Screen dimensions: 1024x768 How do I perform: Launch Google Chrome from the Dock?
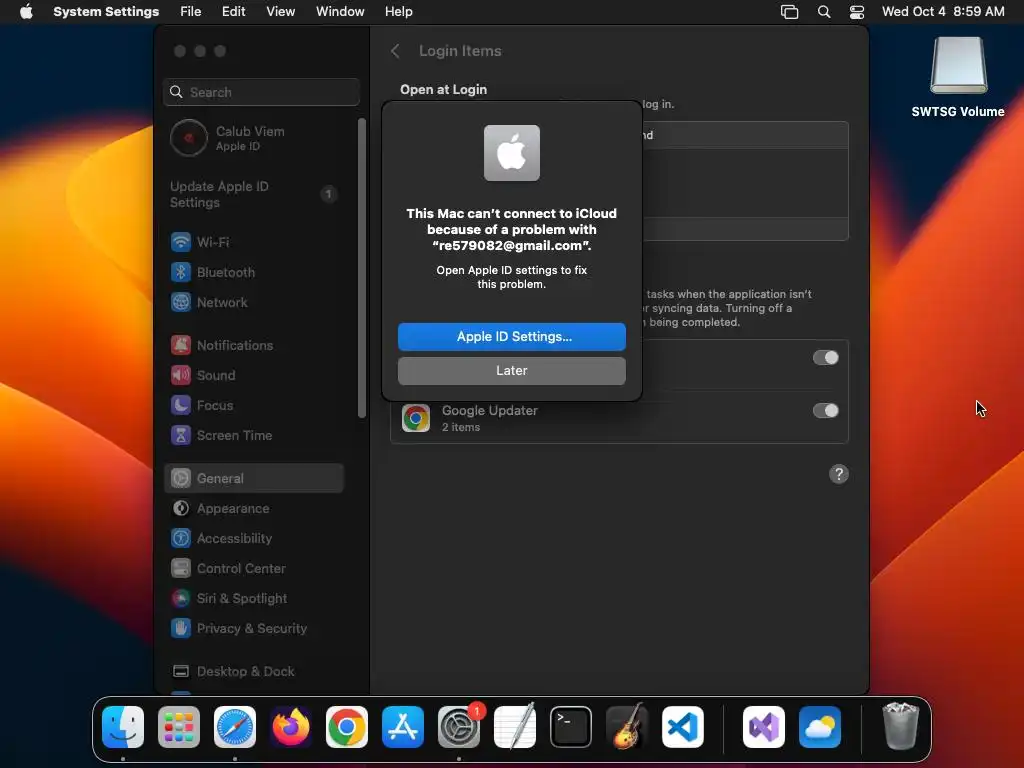pos(347,727)
